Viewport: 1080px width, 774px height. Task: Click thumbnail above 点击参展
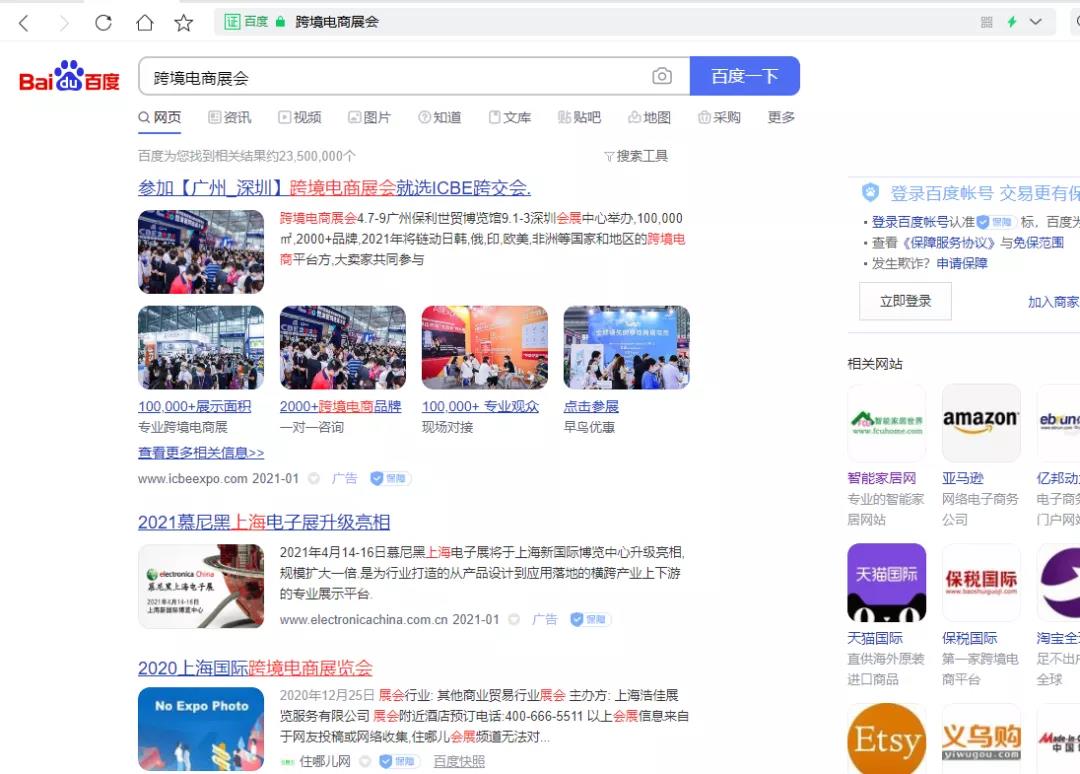tap(626, 348)
